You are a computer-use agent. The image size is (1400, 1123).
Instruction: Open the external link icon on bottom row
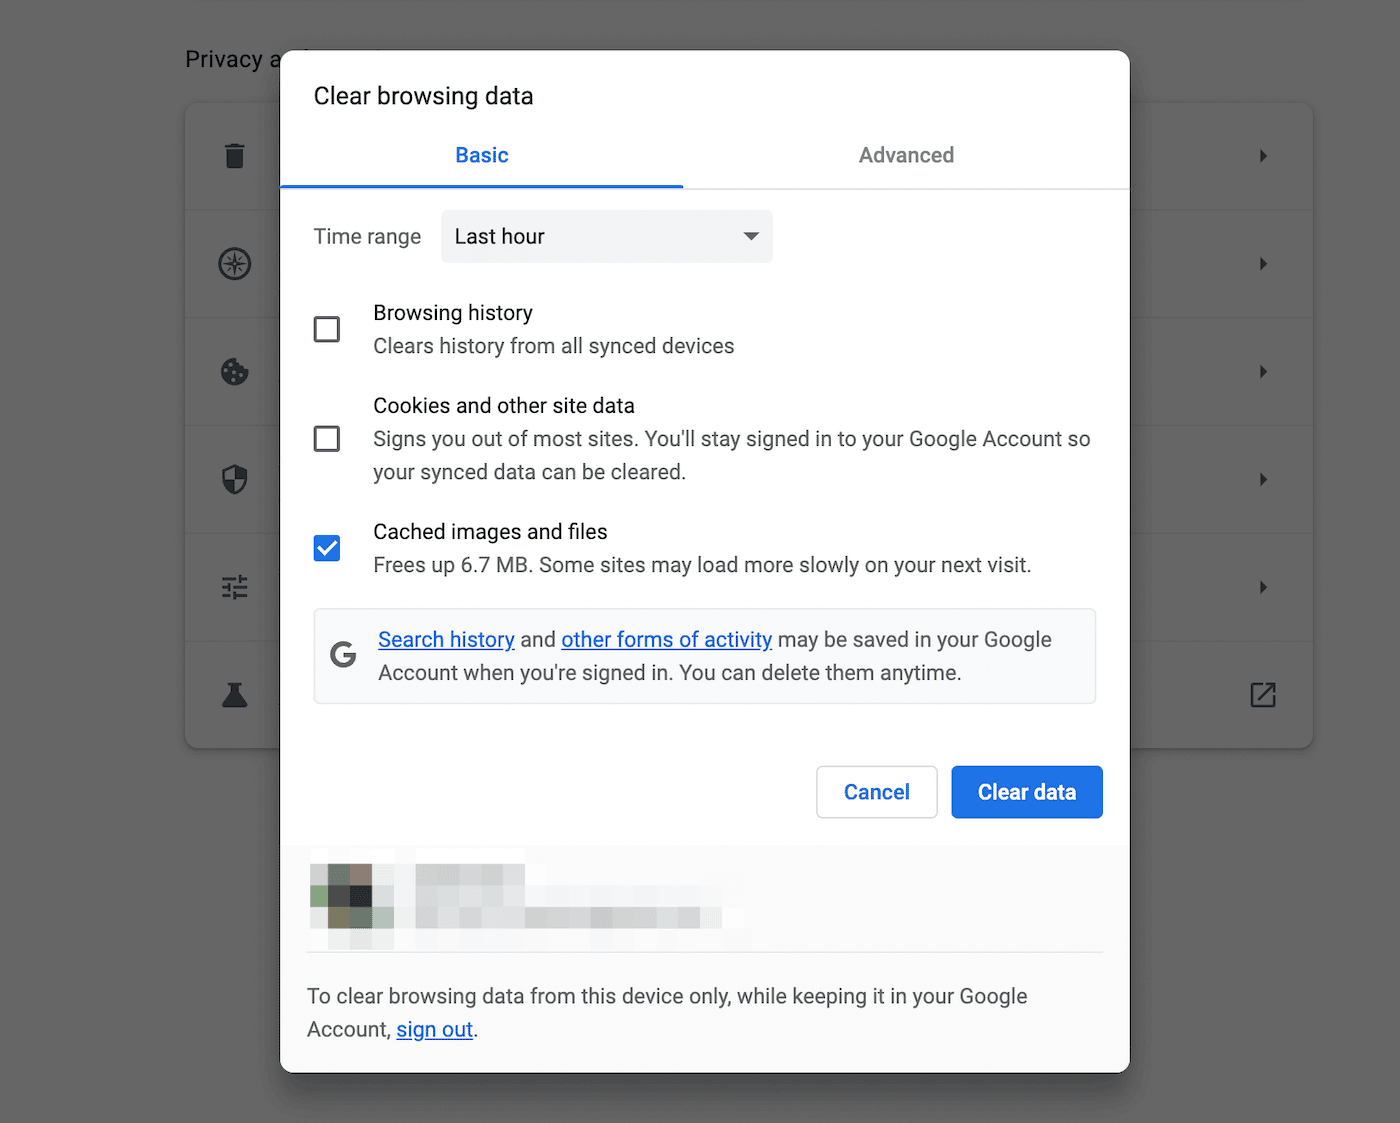pos(1262,694)
